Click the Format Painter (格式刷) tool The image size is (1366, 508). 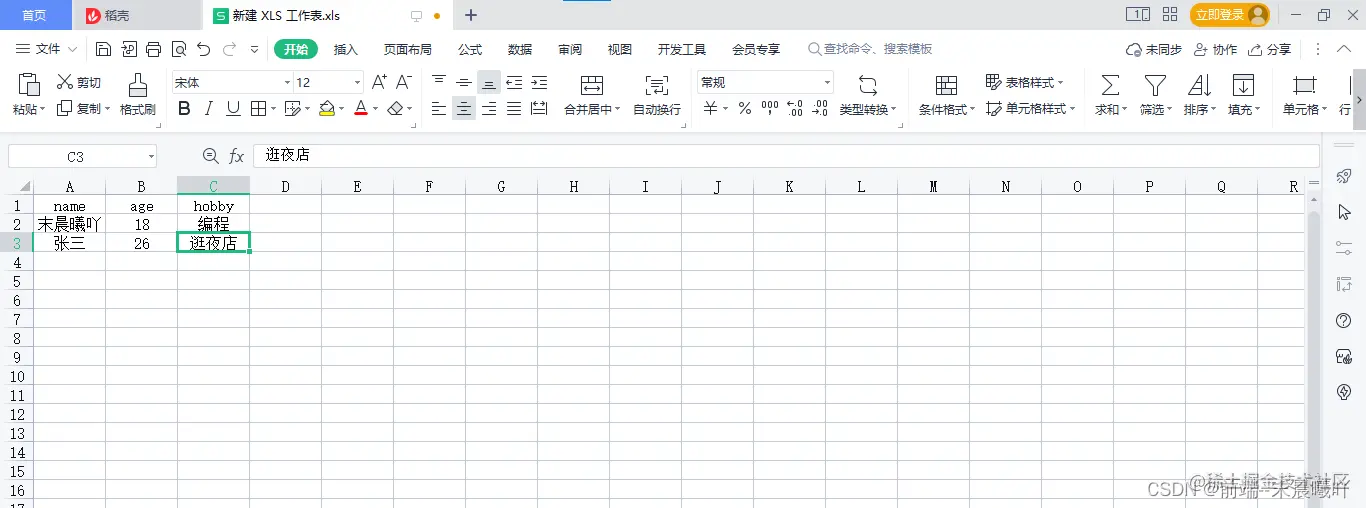point(138,95)
